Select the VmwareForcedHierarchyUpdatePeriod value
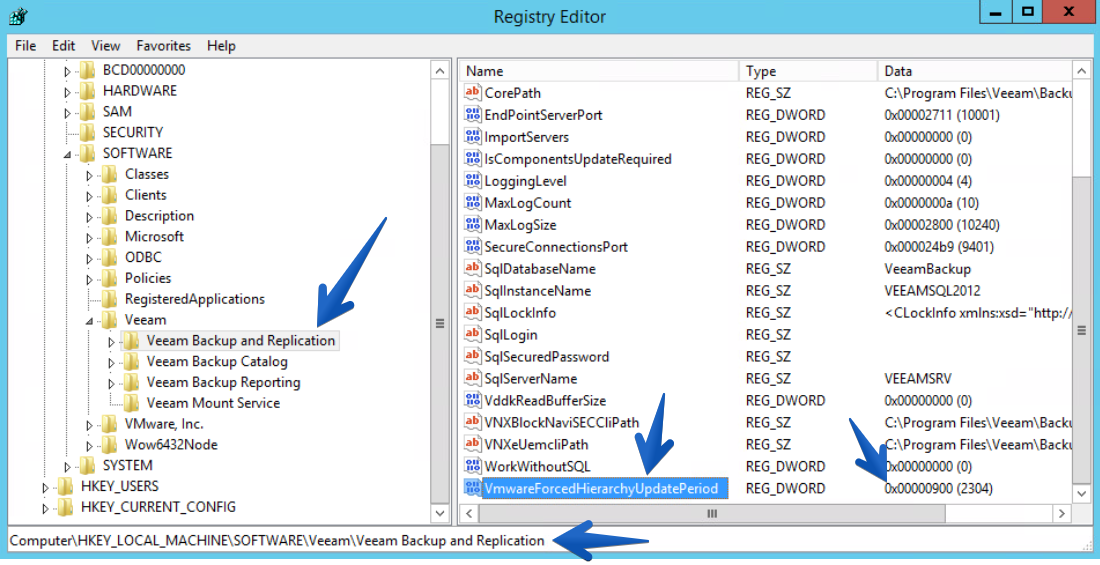This screenshot has height=565, width=1100. pyautogui.click(x=605, y=488)
